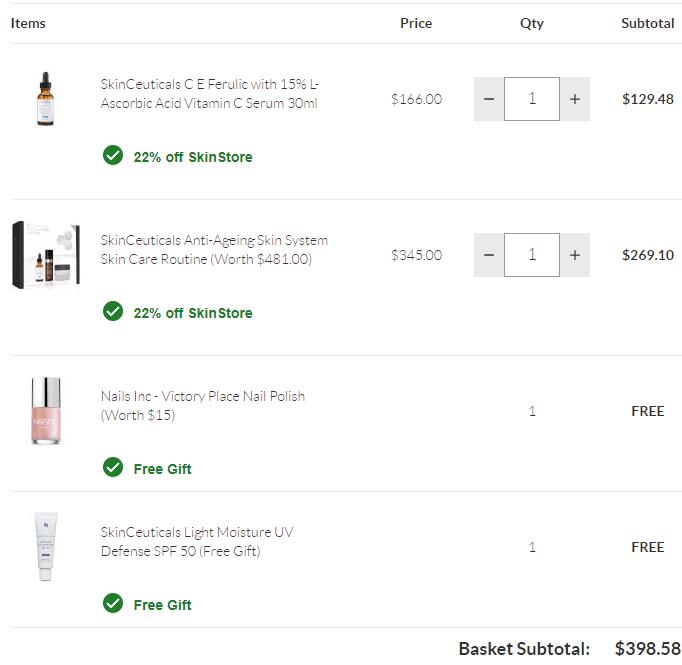Click 22% off SkinStore offer under serum
This screenshot has width=682, height=665.
point(192,157)
